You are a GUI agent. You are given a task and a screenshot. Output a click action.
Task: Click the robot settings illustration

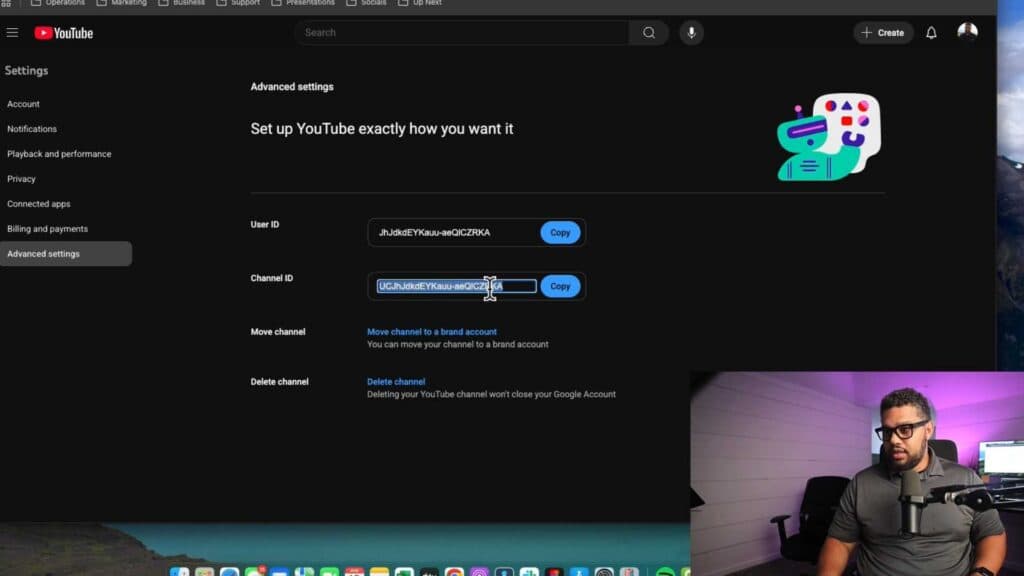click(828, 136)
